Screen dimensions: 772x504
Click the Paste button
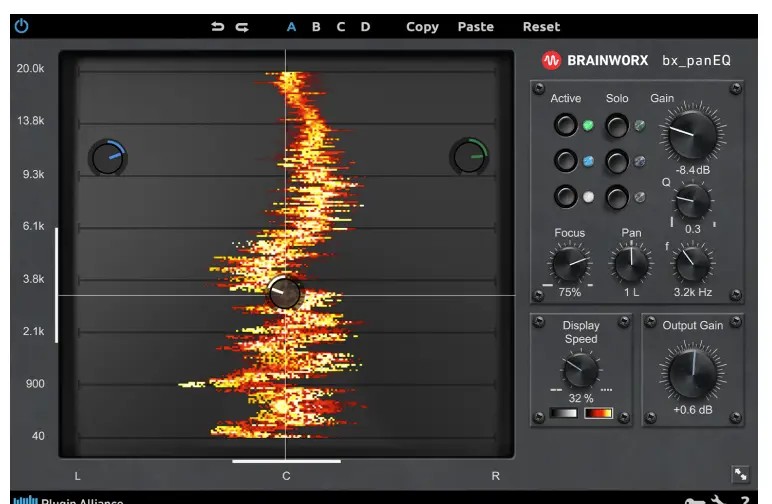click(x=476, y=27)
